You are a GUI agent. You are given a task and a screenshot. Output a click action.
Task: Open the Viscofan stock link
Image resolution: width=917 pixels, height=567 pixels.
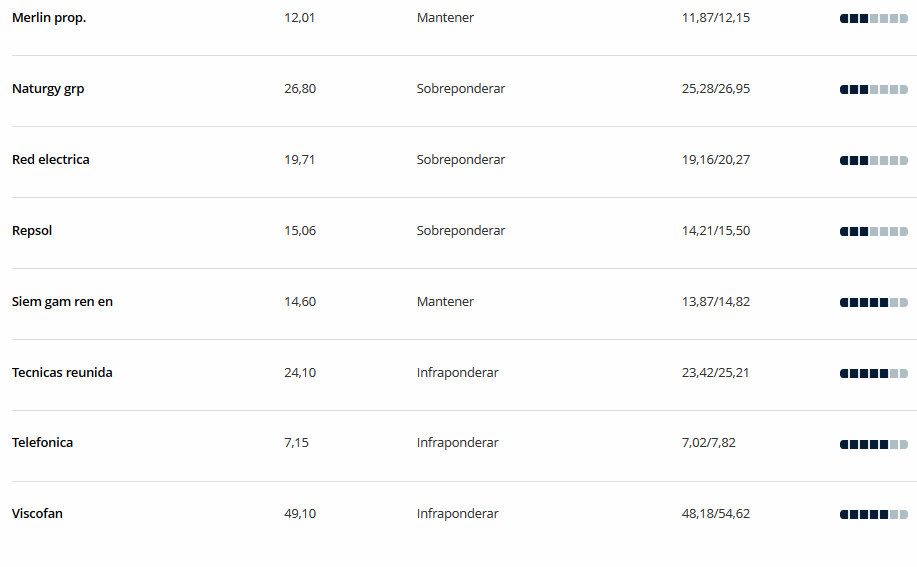(x=37, y=513)
